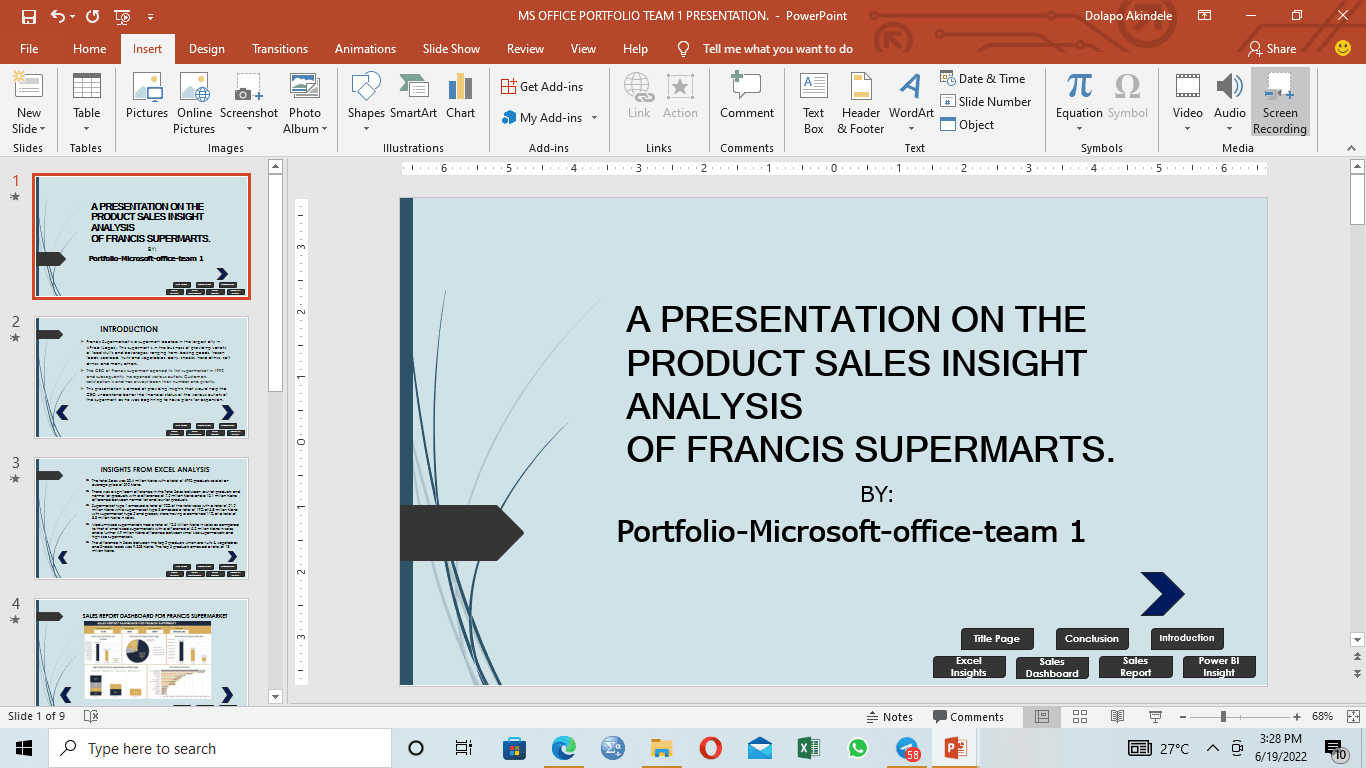Toggle the Notes pane in status bar
Viewport: 1366px width, 768px height.
888,717
